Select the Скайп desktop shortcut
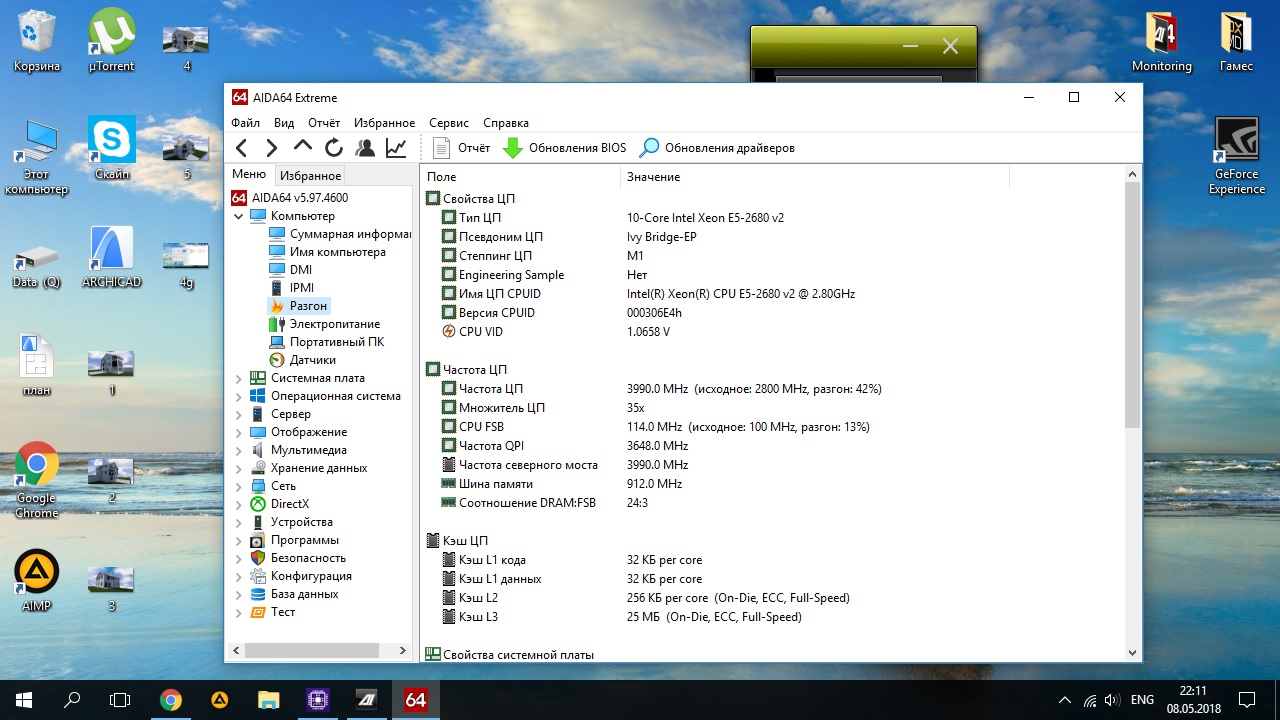This screenshot has width=1280, height=720. 112,150
